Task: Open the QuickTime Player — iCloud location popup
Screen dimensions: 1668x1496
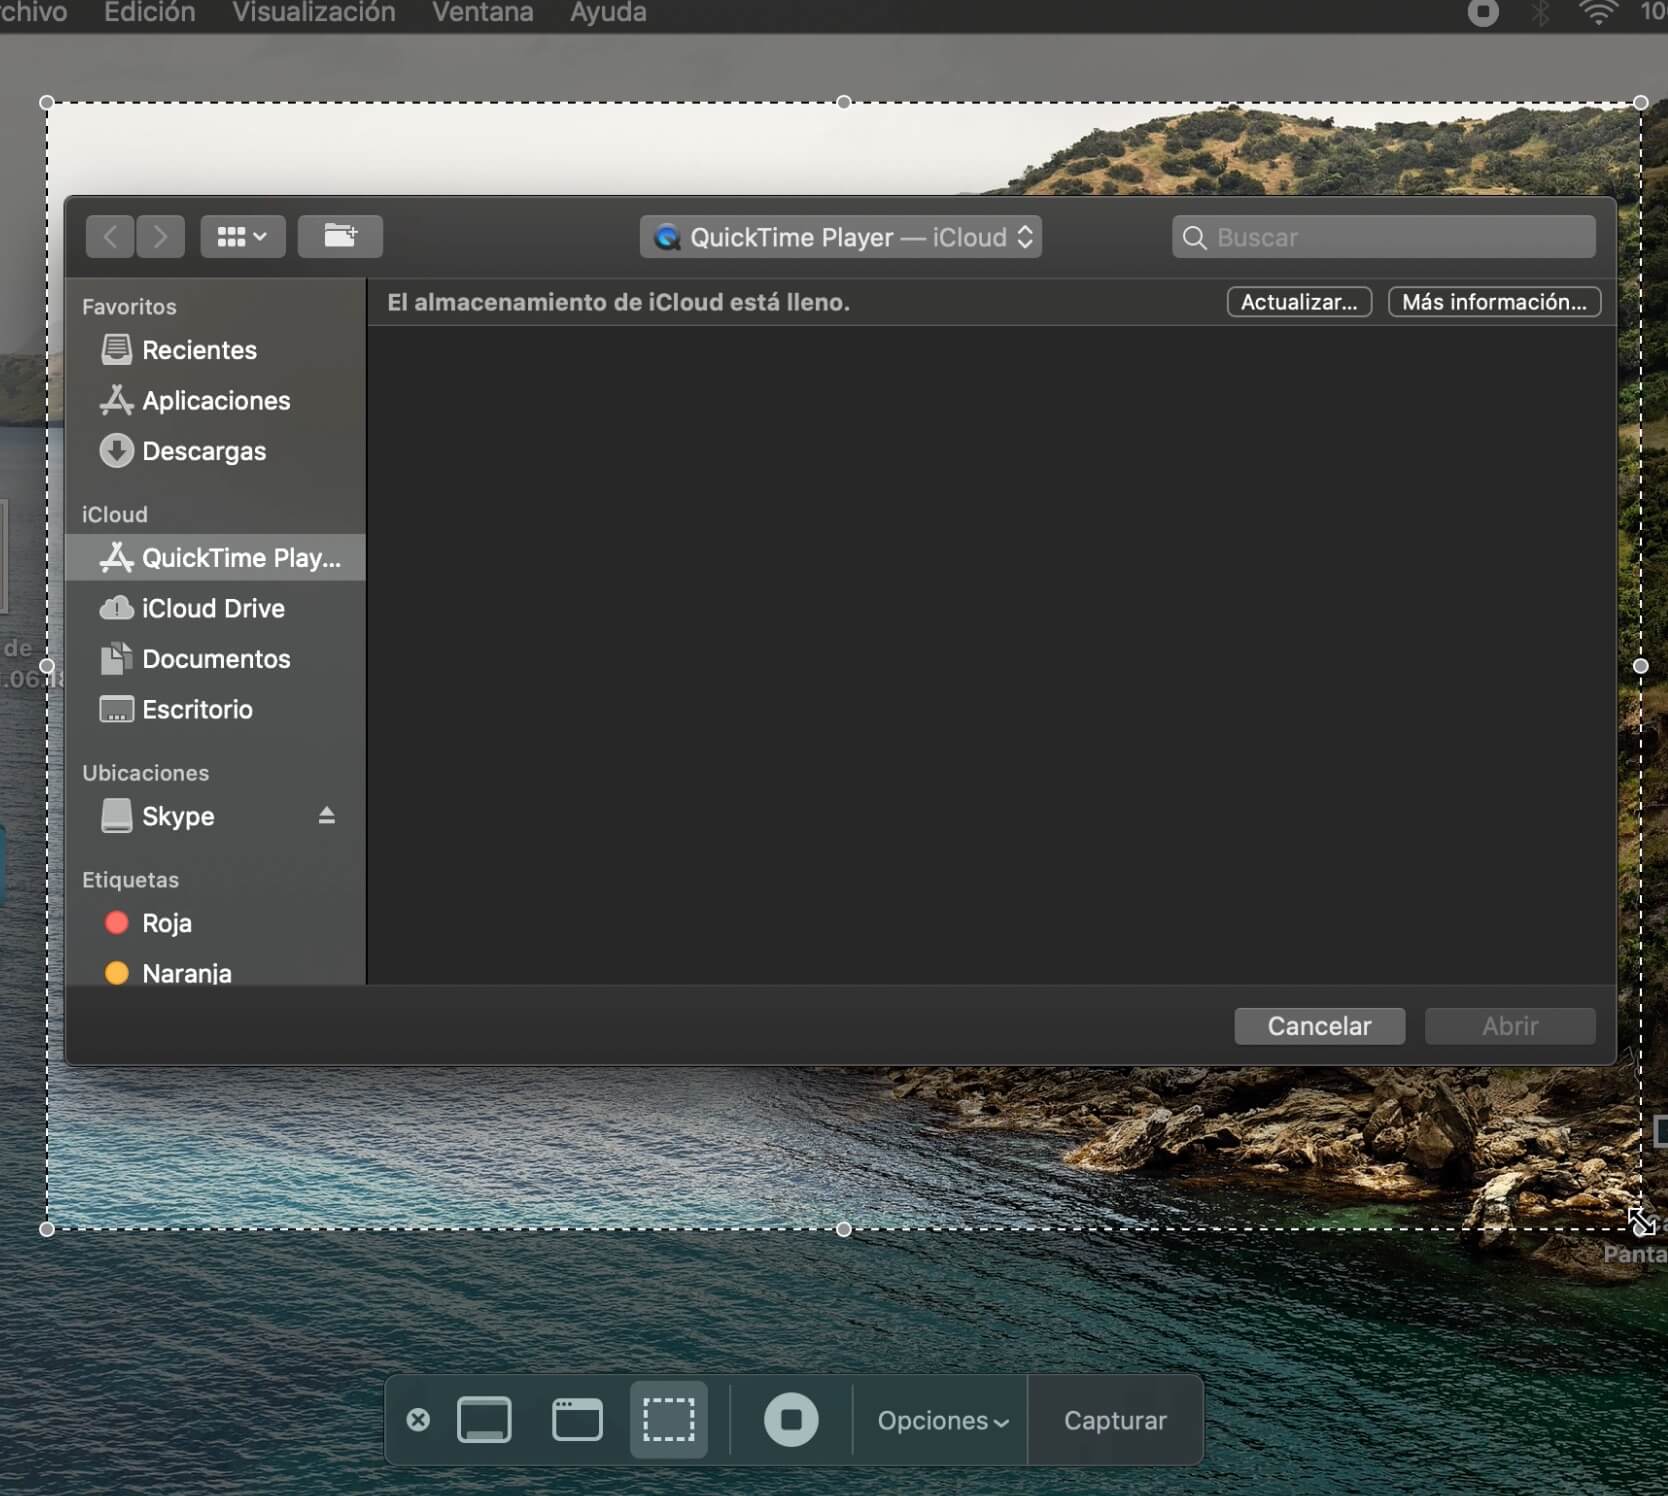Action: click(841, 237)
